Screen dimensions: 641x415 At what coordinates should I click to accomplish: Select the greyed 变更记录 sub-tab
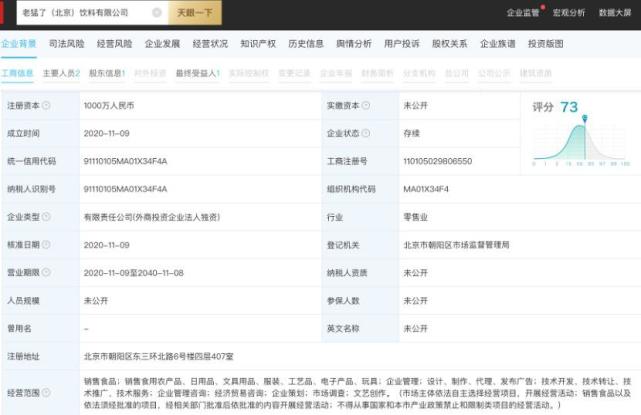coord(294,73)
